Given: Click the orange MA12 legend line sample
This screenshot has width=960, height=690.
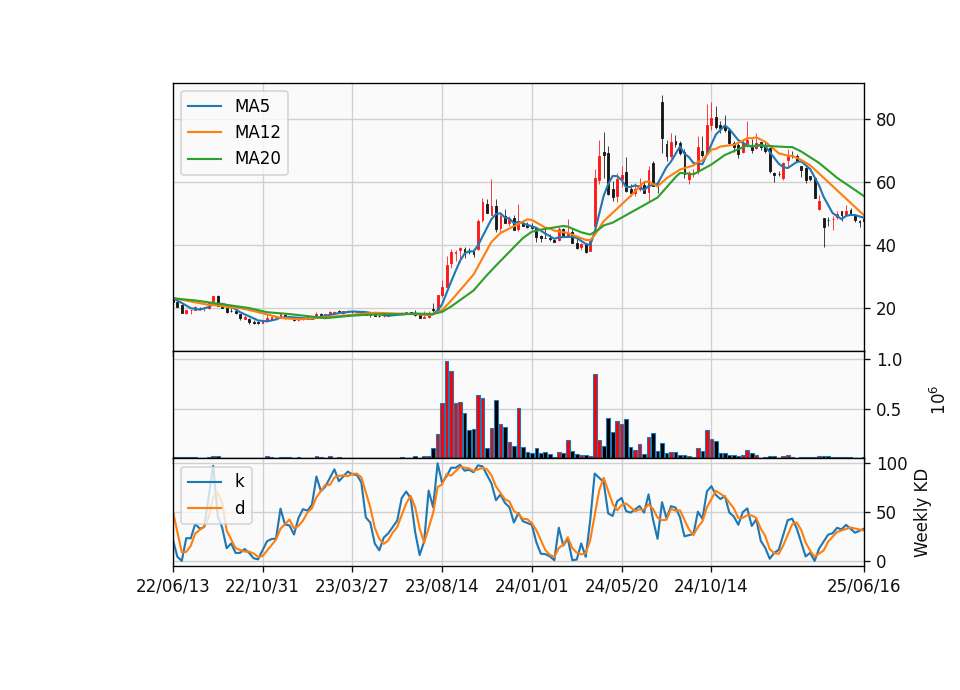Looking at the screenshot, I should (204, 132).
